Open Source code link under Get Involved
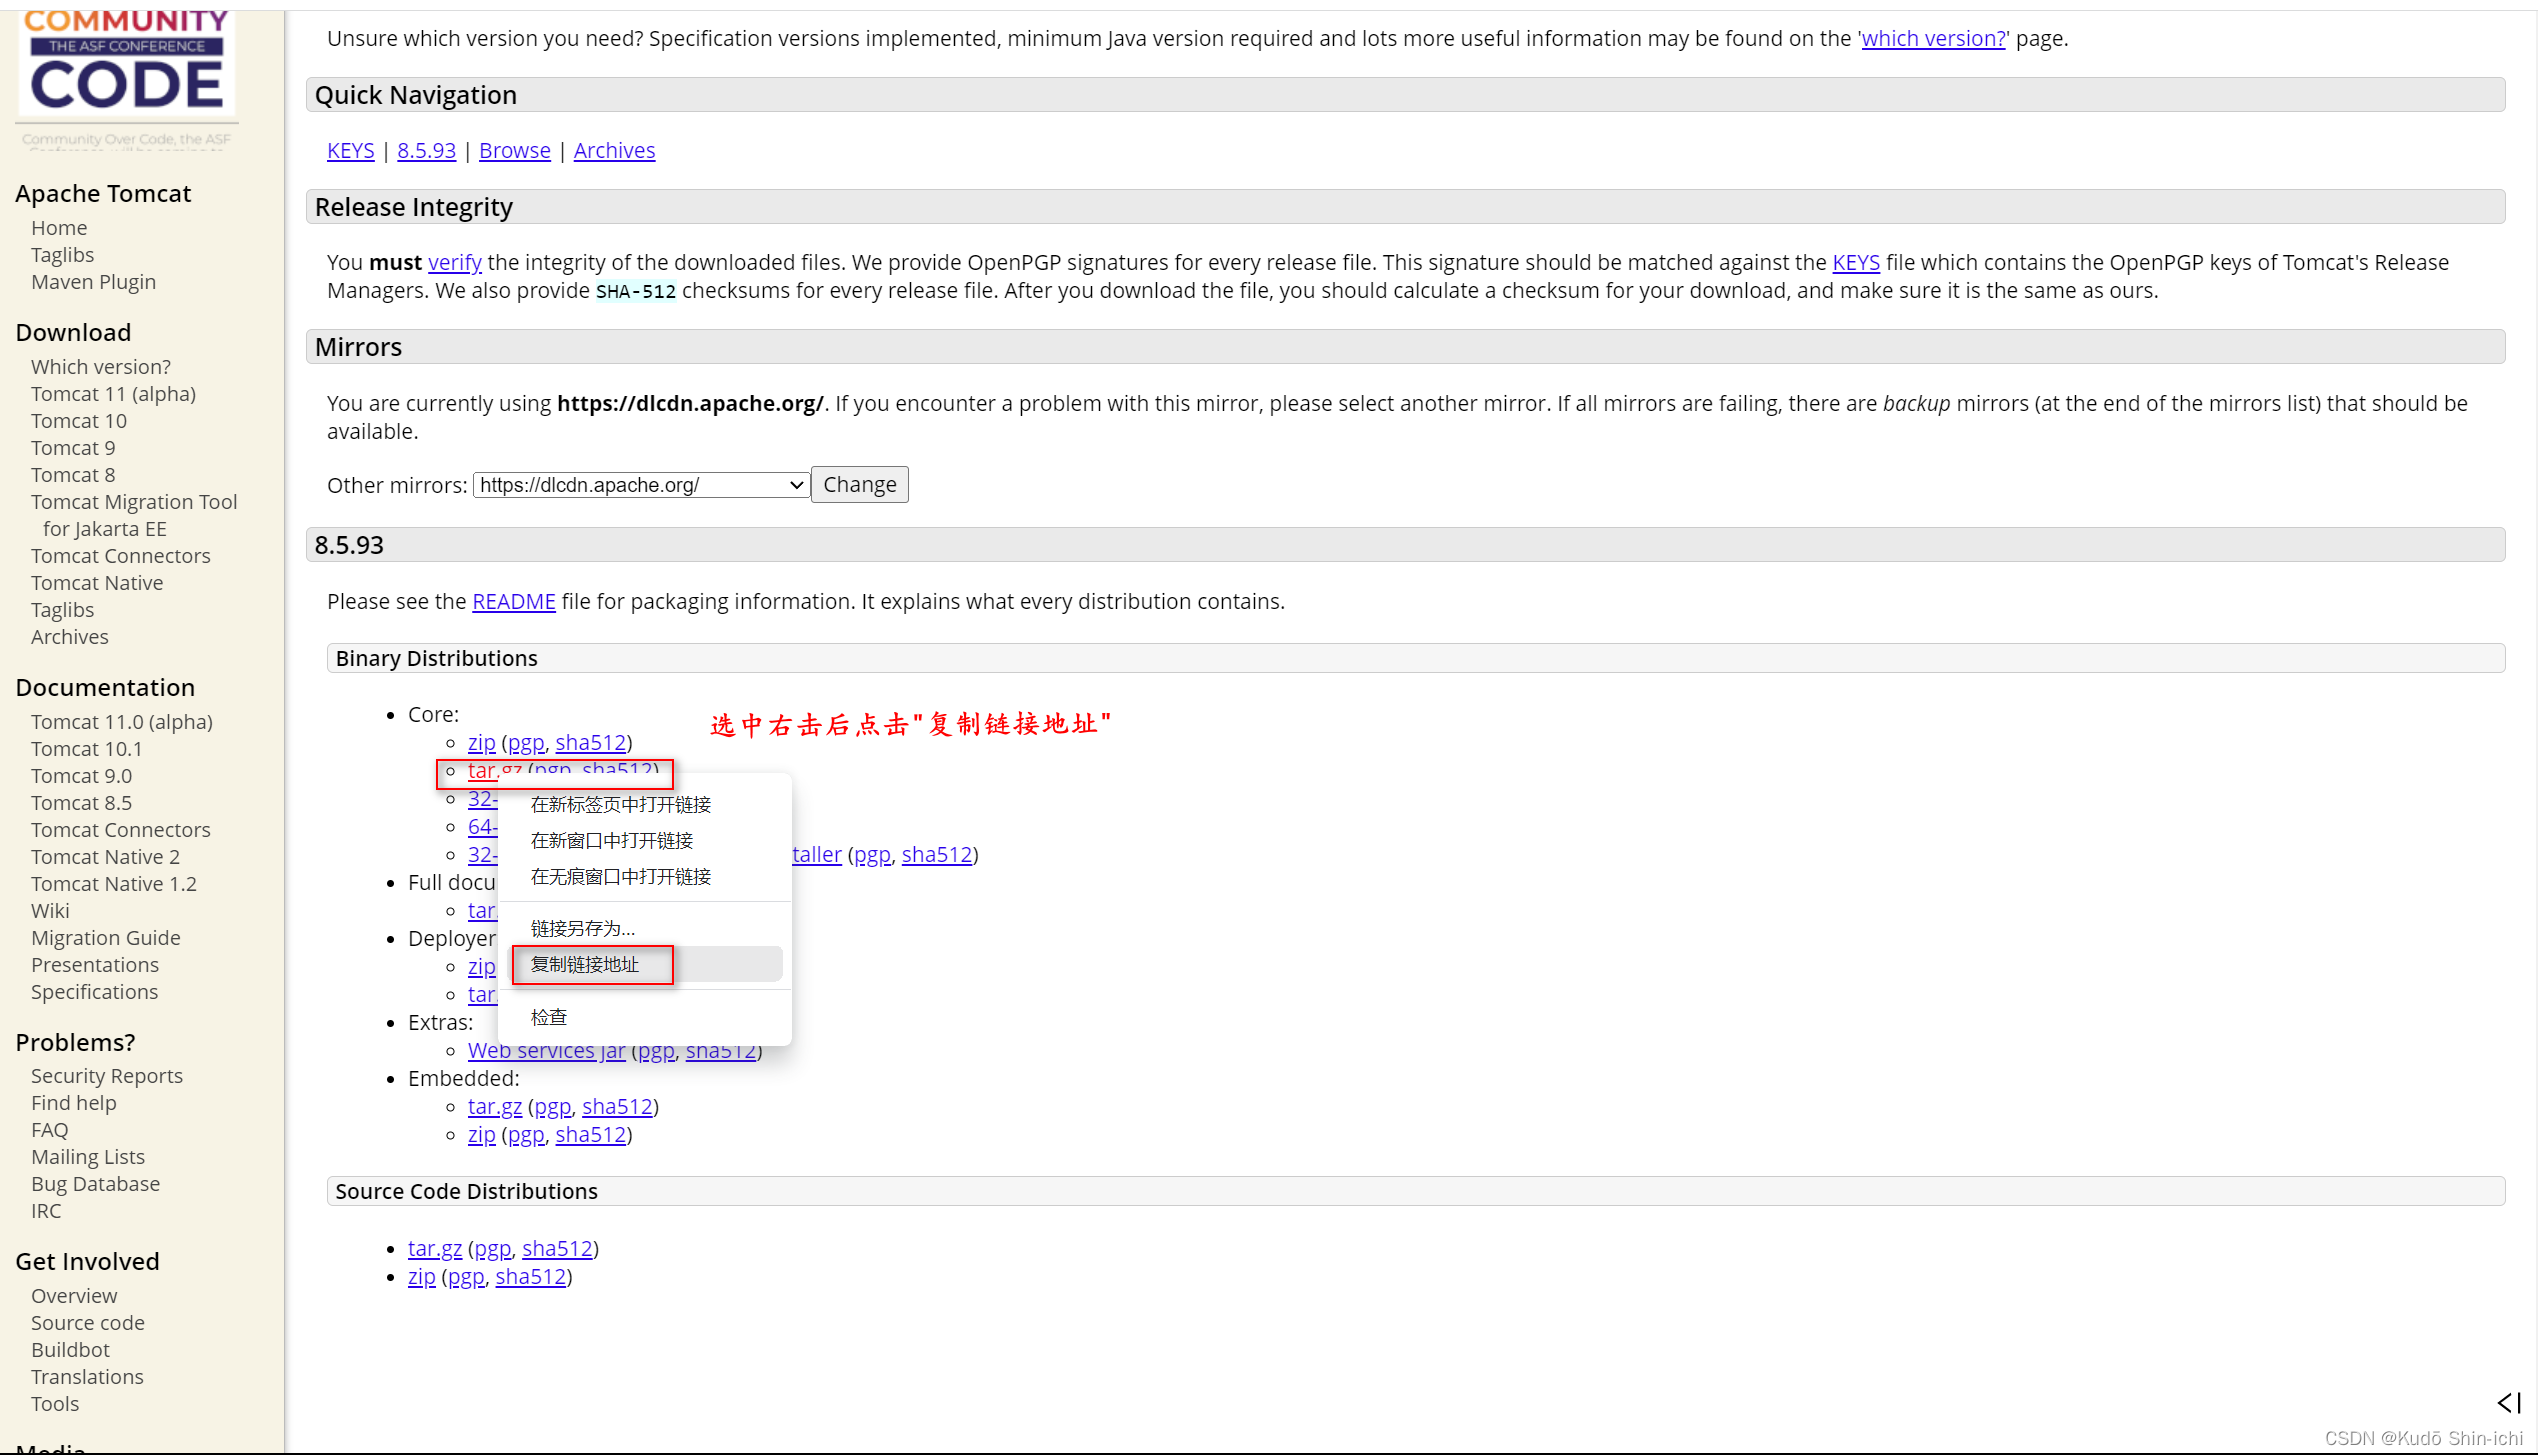The height and width of the screenshot is (1455, 2538). click(x=88, y=1323)
